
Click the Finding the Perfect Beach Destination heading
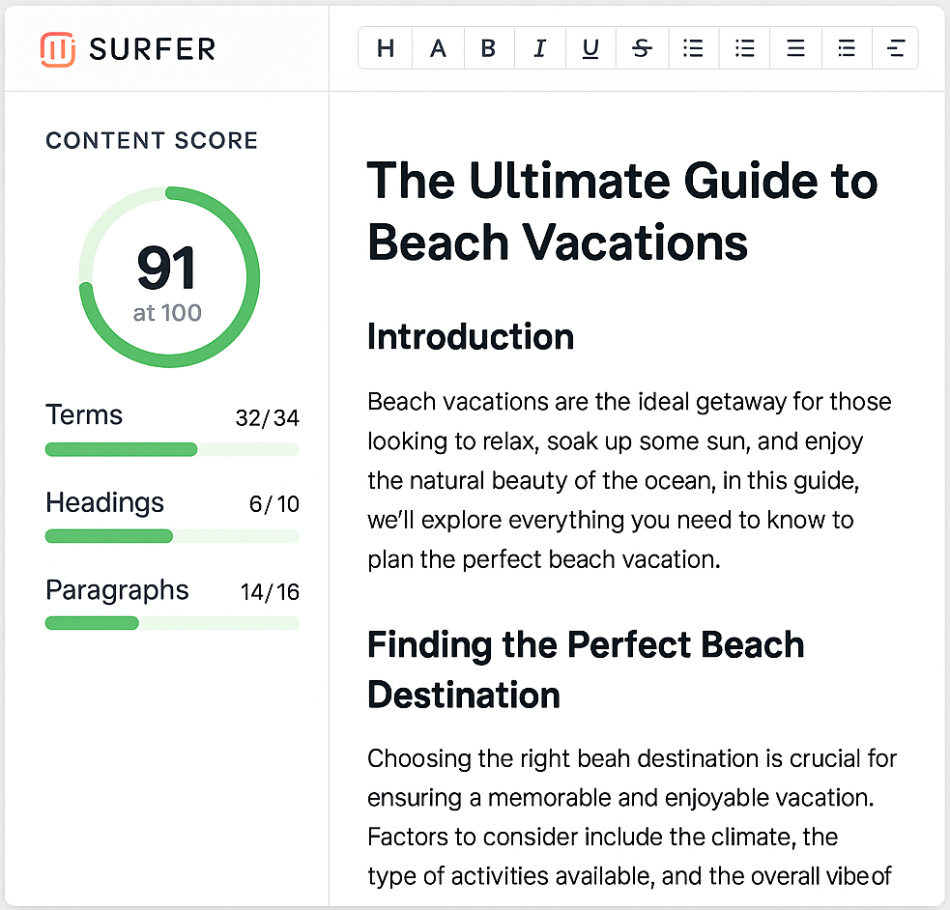(585, 669)
